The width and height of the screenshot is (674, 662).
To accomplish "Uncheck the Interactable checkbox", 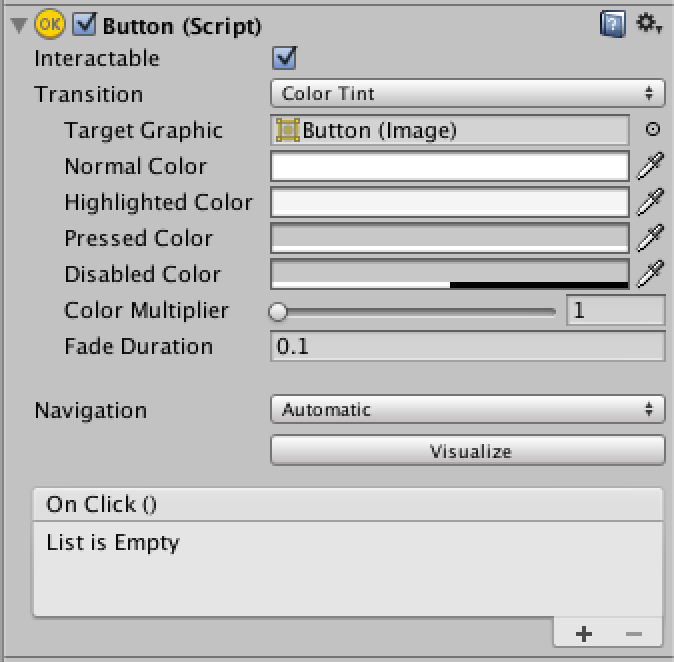I will pyautogui.click(x=284, y=58).
